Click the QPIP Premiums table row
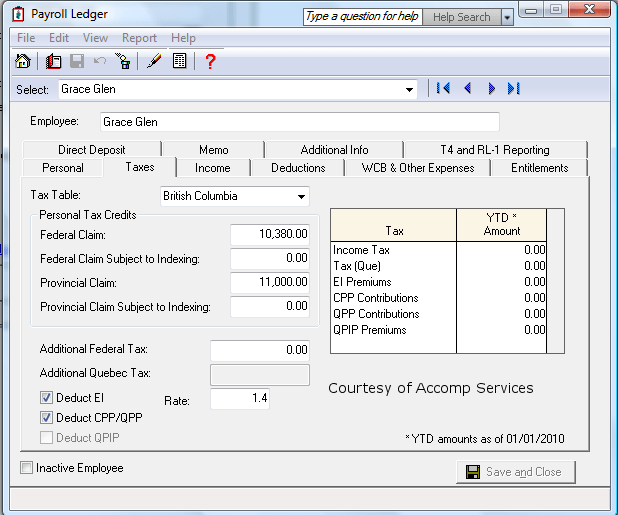The width and height of the screenshot is (618, 515). coord(438,330)
